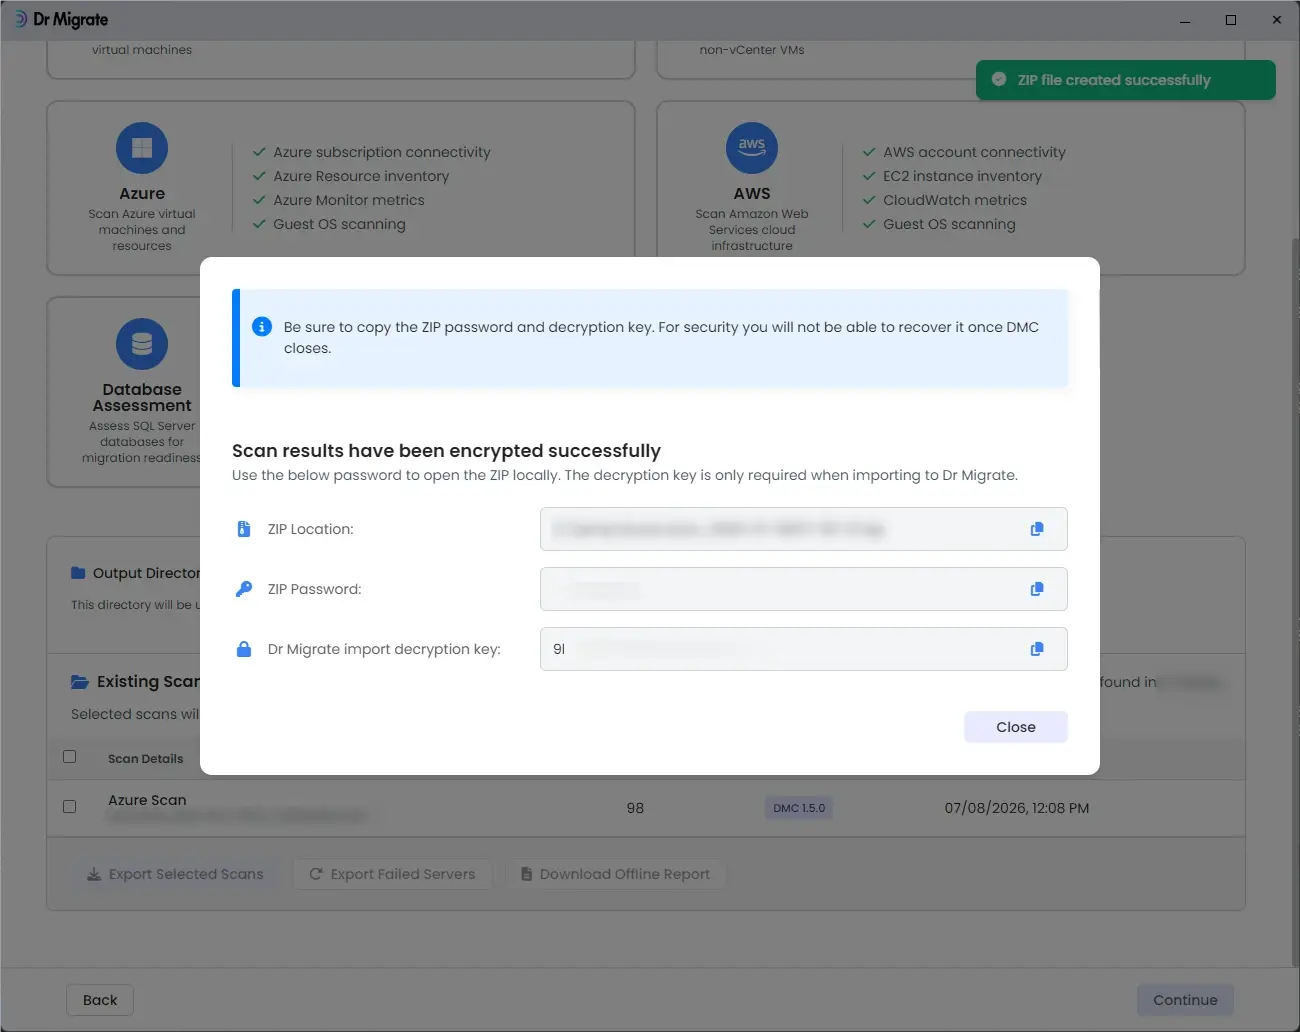Viewport: 1300px width, 1032px height.
Task: Click the Azure logo icon
Action: click(142, 148)
